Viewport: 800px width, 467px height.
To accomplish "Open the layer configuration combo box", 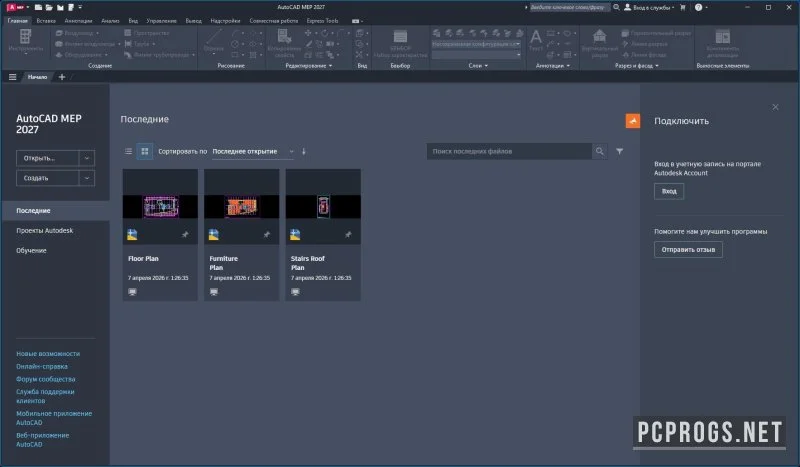I will click(x=476, y=44).
